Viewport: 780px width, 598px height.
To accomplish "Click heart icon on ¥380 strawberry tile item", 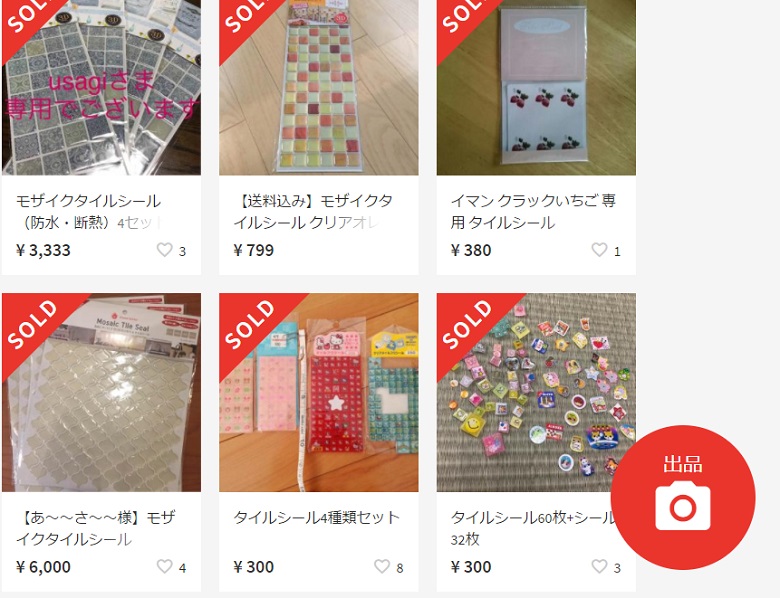I will [599, 250].
